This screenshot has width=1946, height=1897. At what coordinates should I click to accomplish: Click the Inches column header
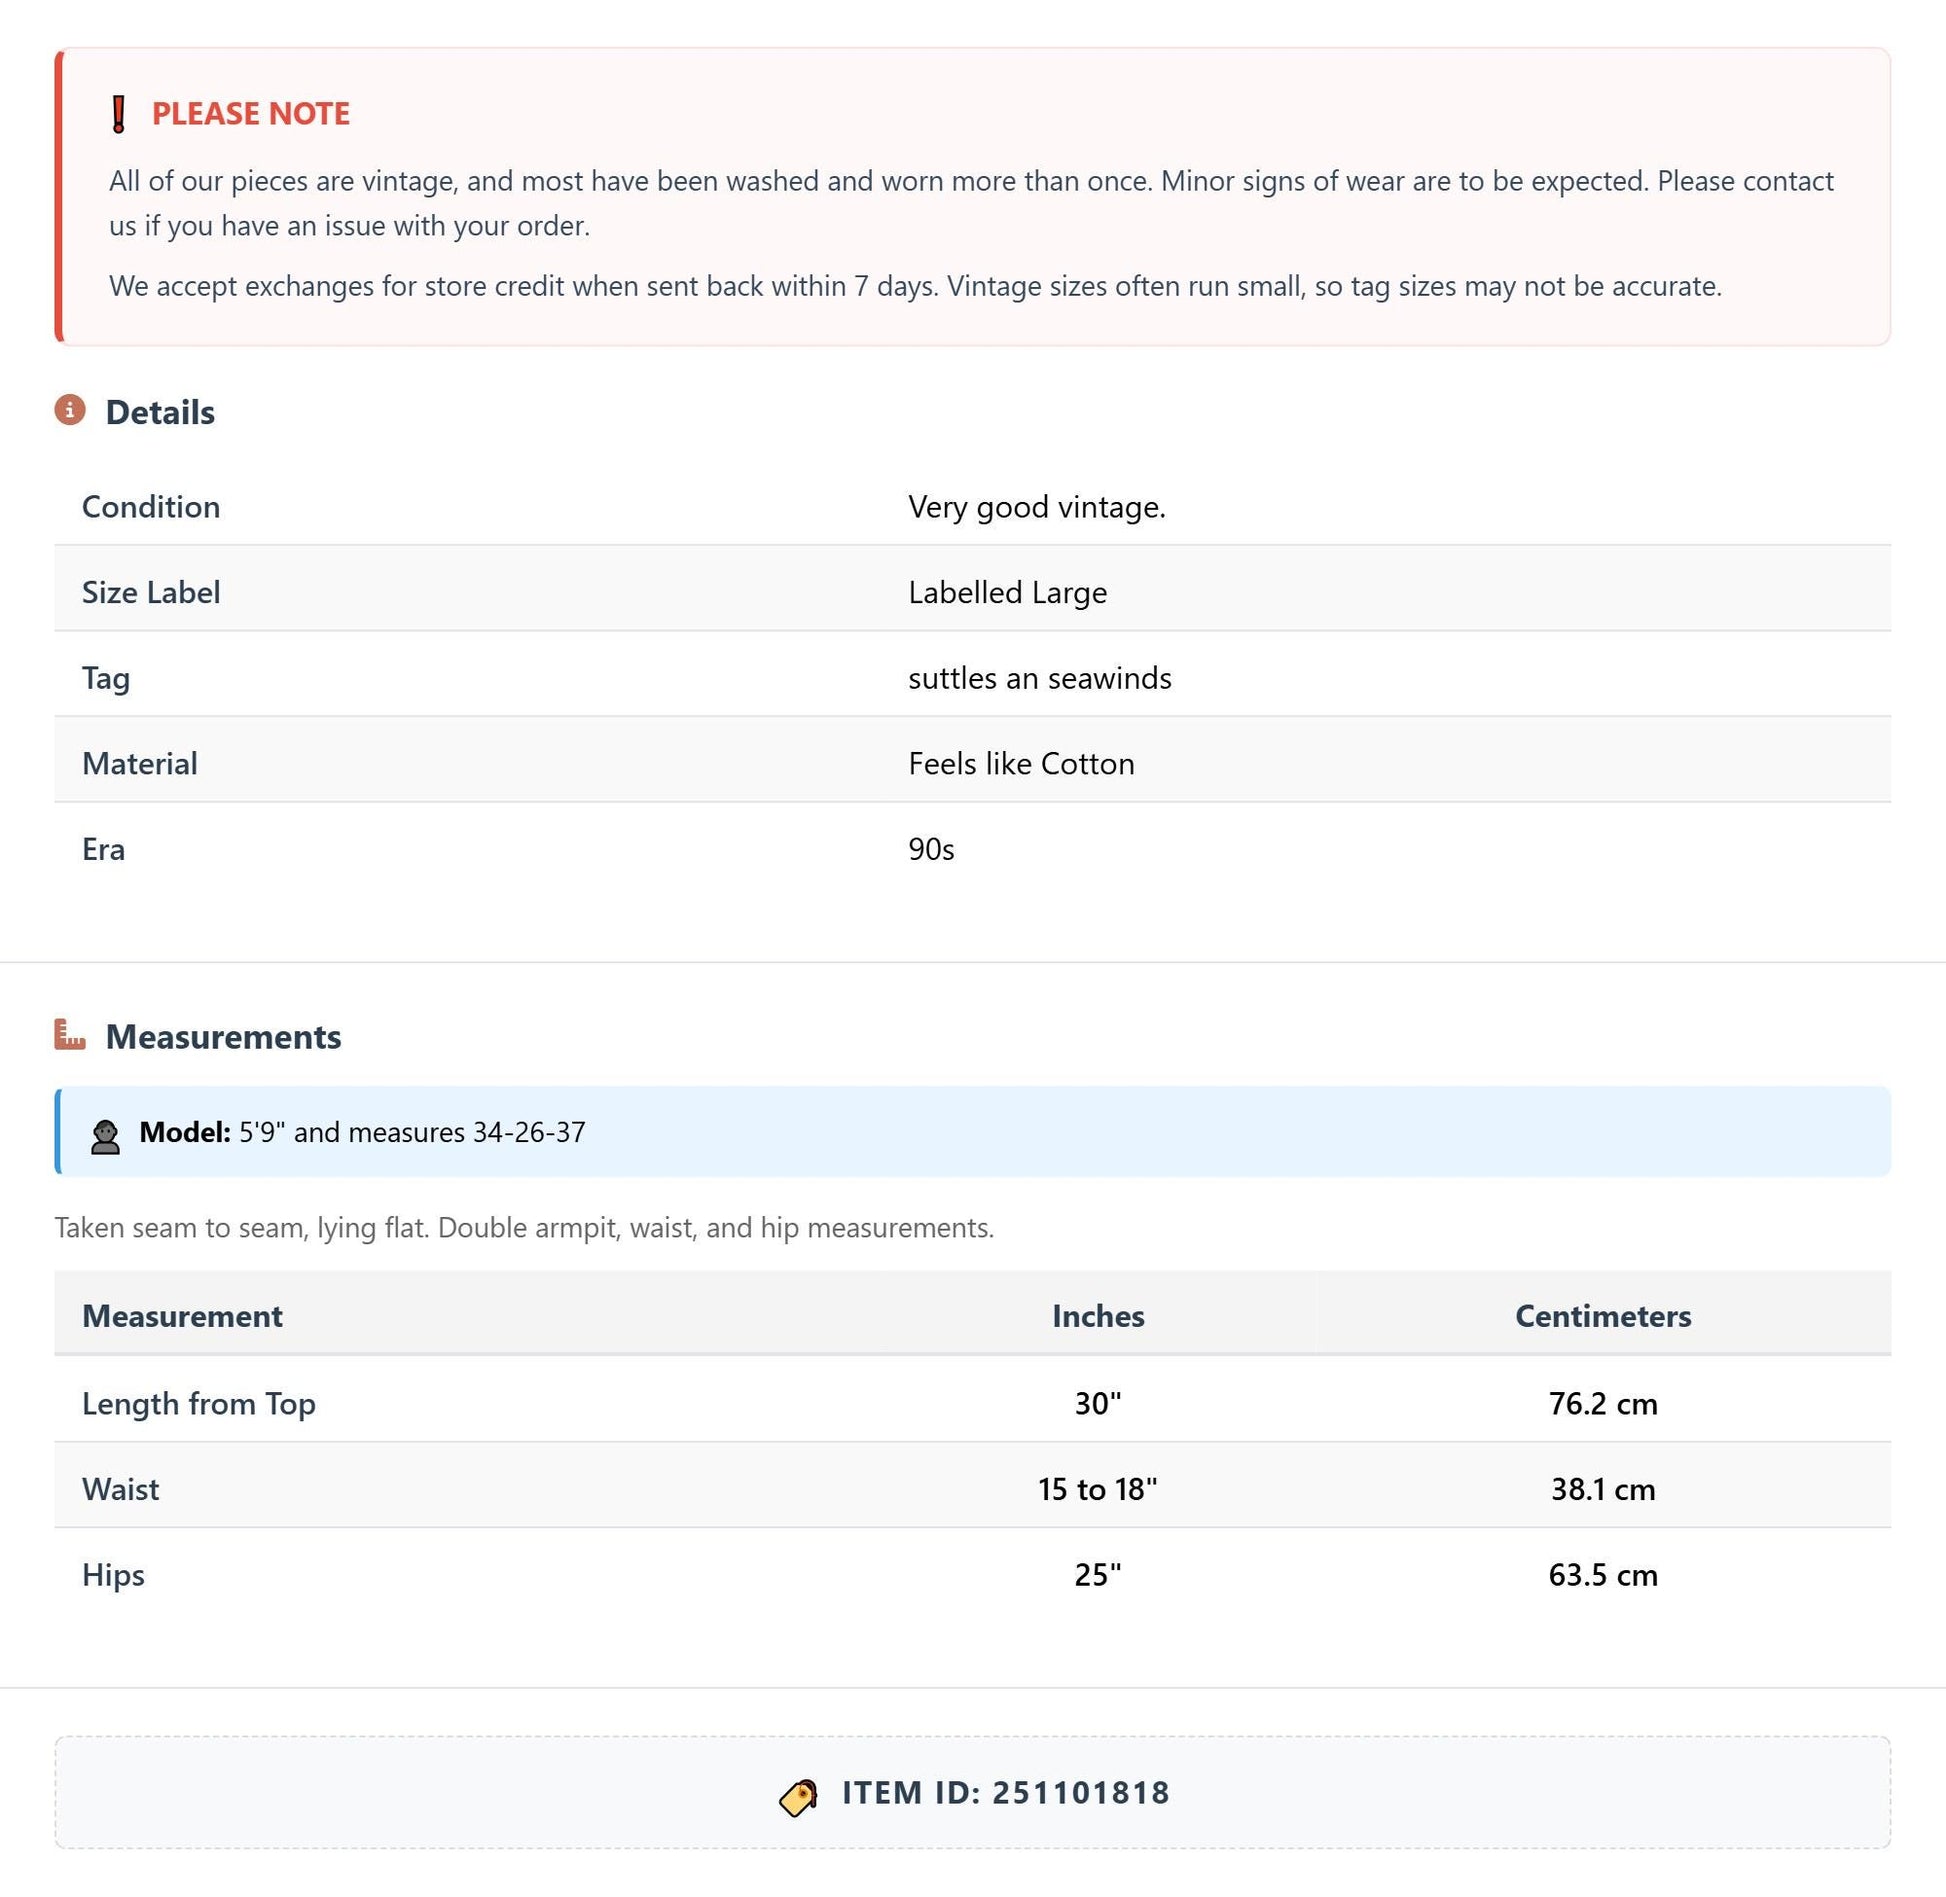1098,1315
